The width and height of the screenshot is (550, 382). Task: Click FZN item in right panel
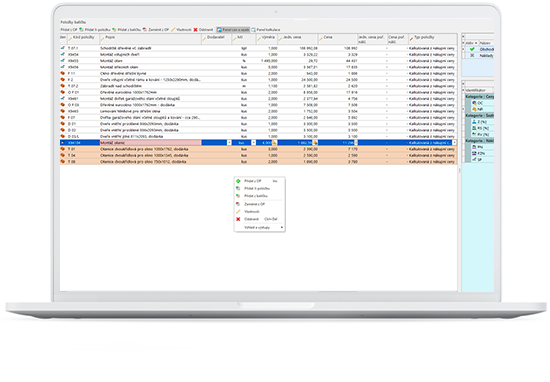(x=481, y=154)
